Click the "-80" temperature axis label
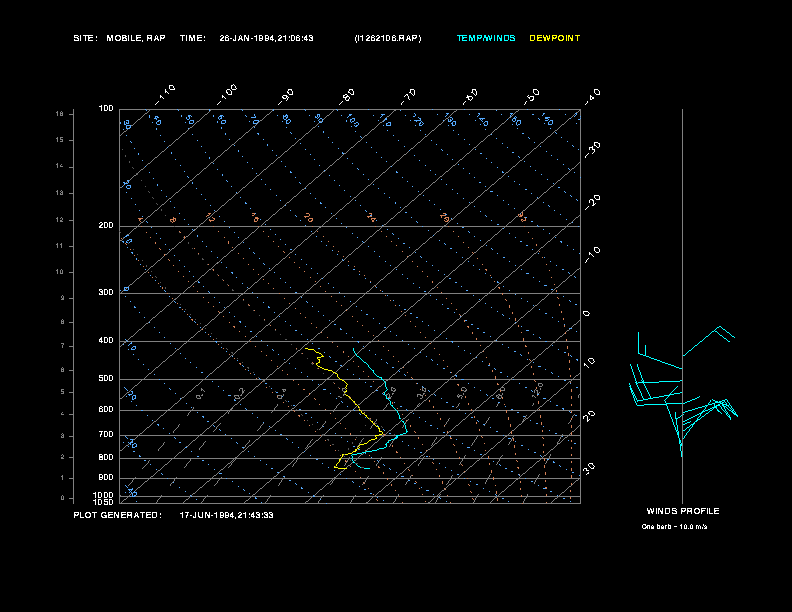Screen dimensions: 792x612 [347, 97]
